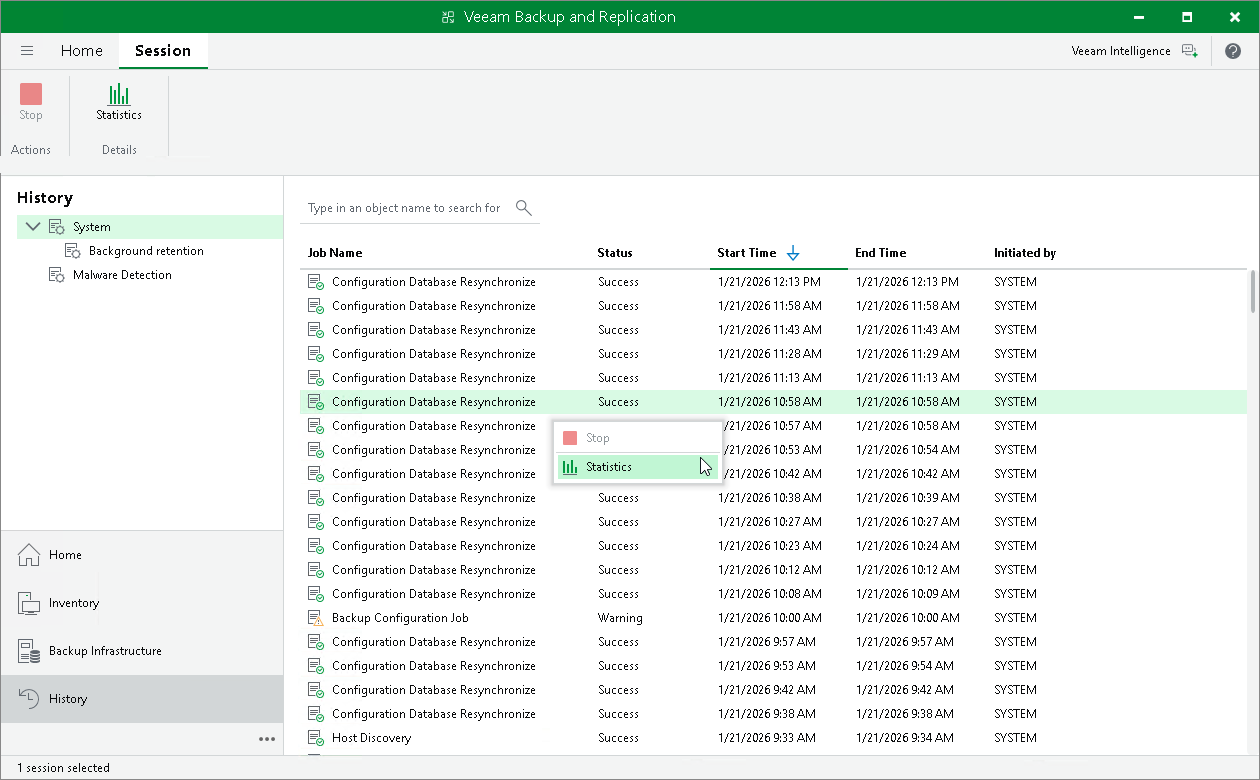The image size is (1260, 780).
Task: Select the session started 11:13 AM
Action: click(773, 378)
